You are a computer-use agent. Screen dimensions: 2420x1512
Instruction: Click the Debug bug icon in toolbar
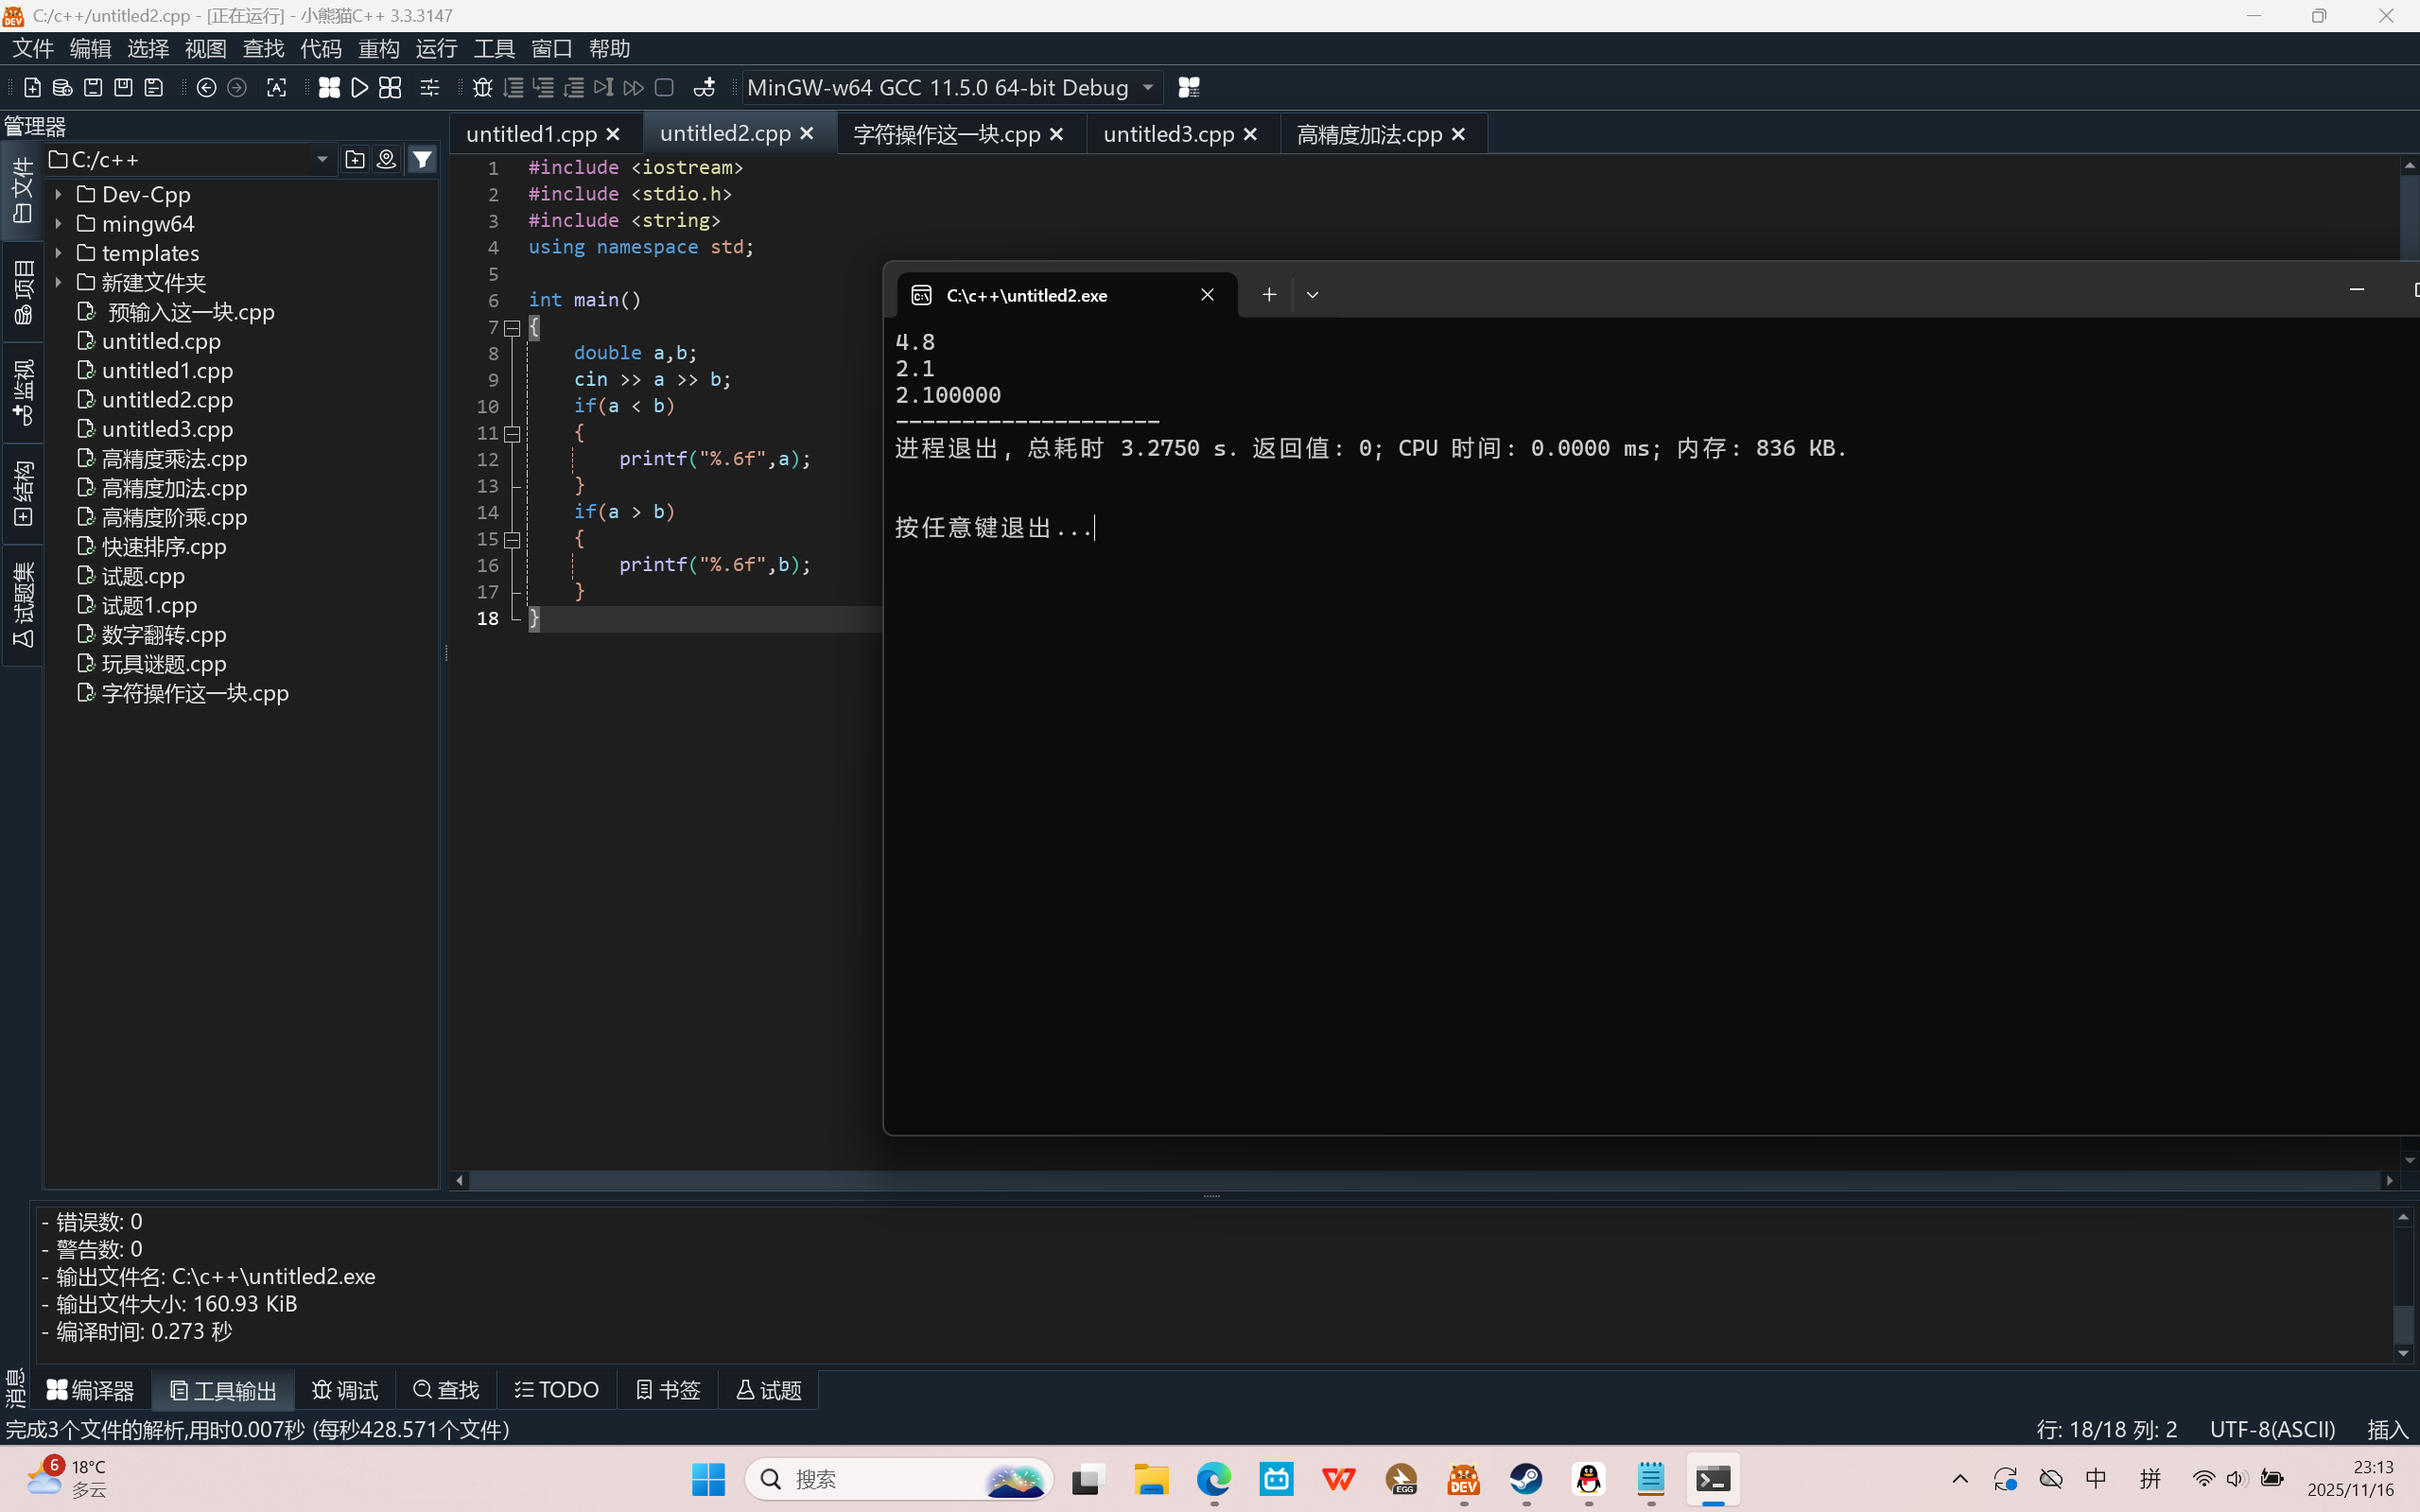coord(482,88)
